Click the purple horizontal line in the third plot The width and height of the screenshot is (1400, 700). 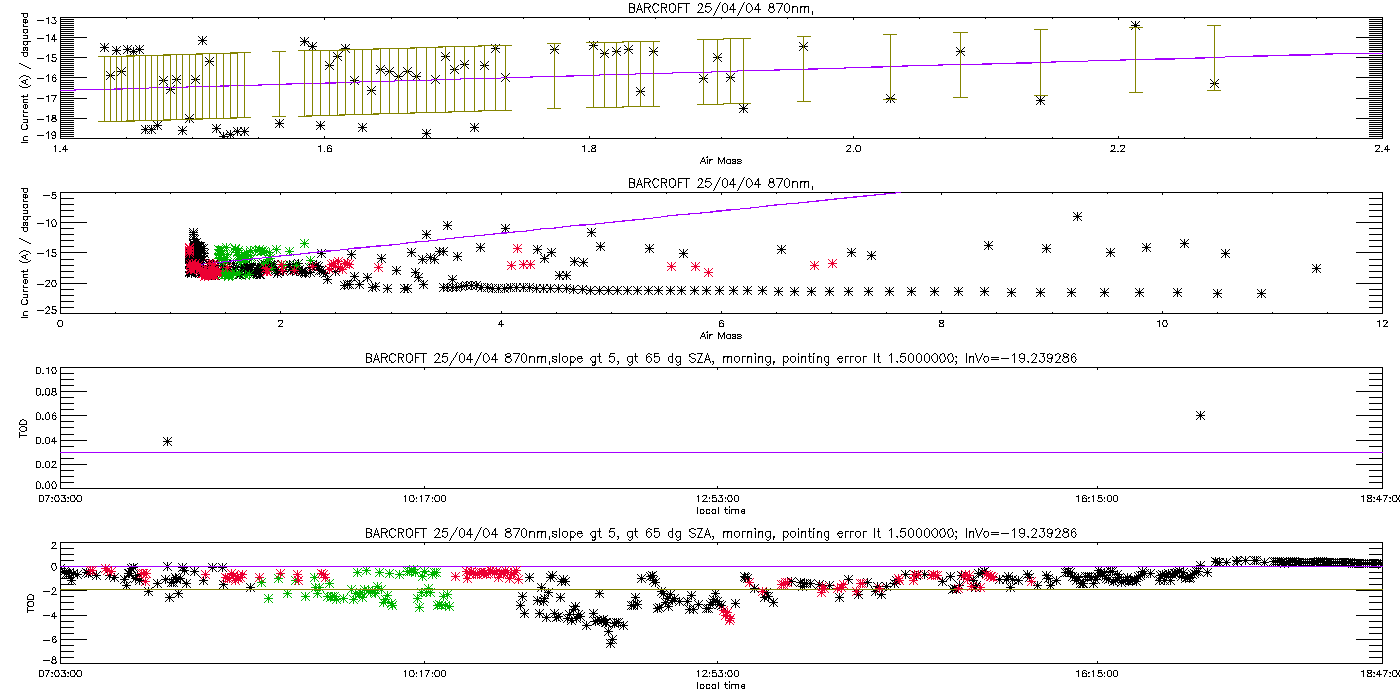700,452
